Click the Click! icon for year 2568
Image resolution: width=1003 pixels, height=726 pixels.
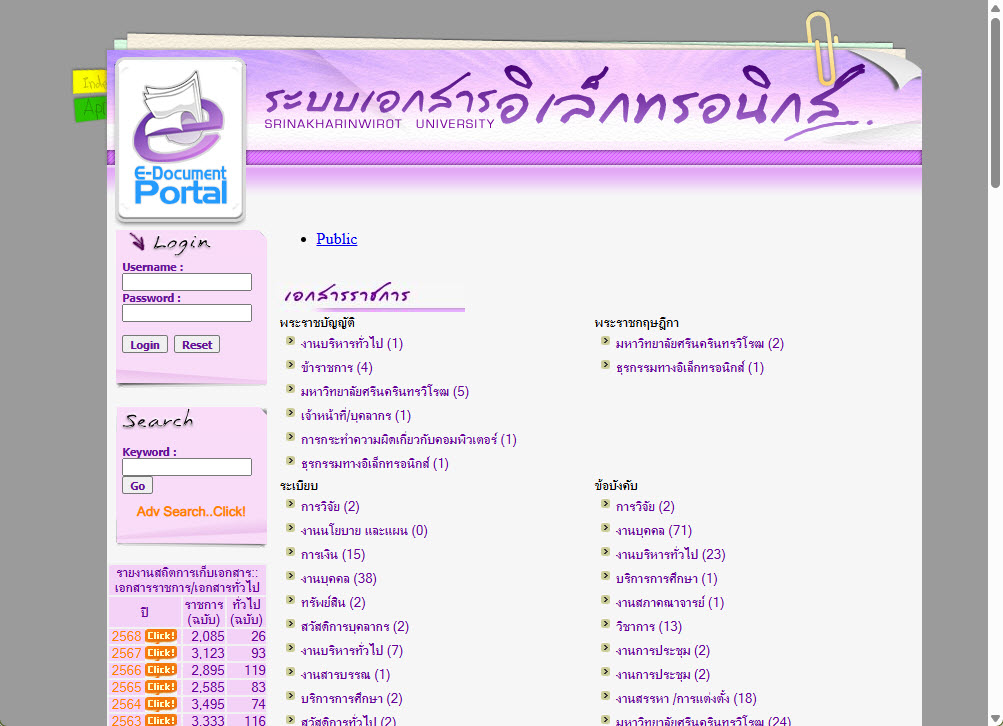pos(161,636)
